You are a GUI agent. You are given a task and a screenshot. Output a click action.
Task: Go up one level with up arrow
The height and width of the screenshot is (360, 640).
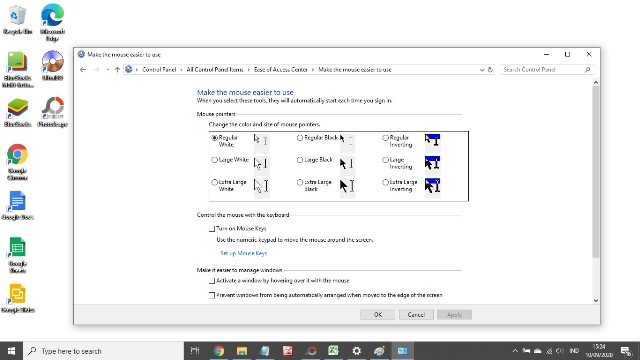[x=117, y=70]
